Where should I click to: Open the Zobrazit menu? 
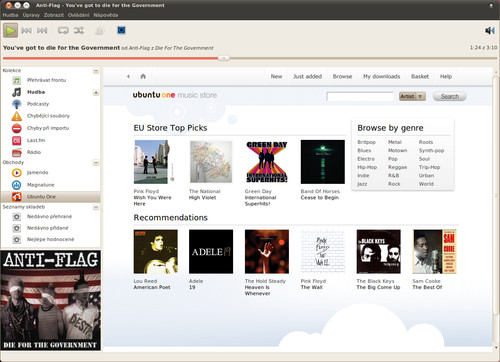[x=54, y=15]
